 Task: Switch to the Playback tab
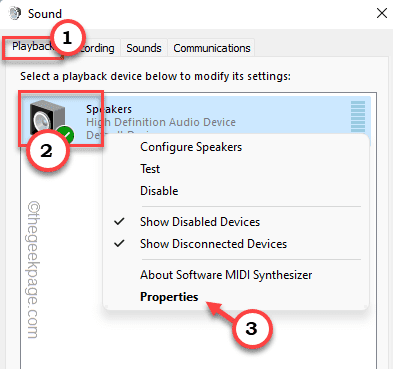pyautogui.click(x=32, y=47)
